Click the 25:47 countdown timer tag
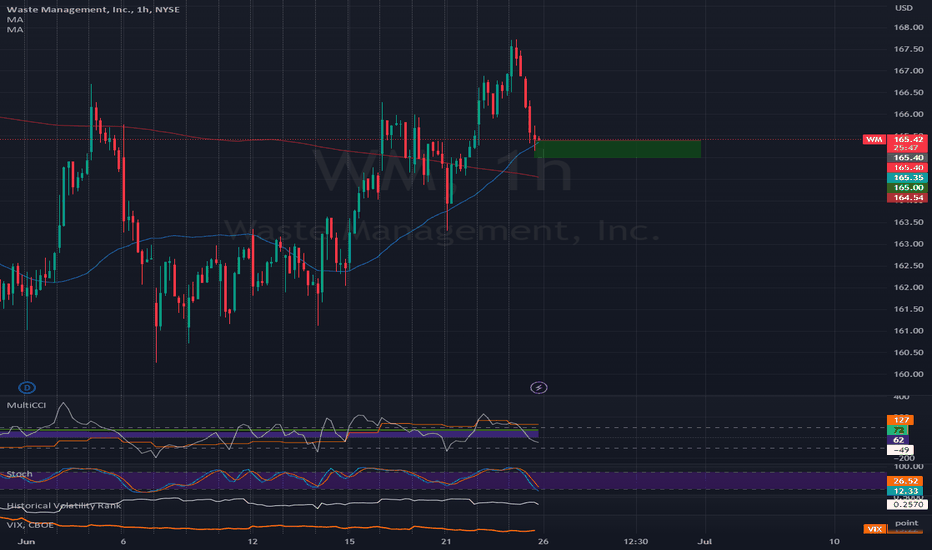Image resolution: width=932 pixels, height=550 pixels. tap(908, 147)
